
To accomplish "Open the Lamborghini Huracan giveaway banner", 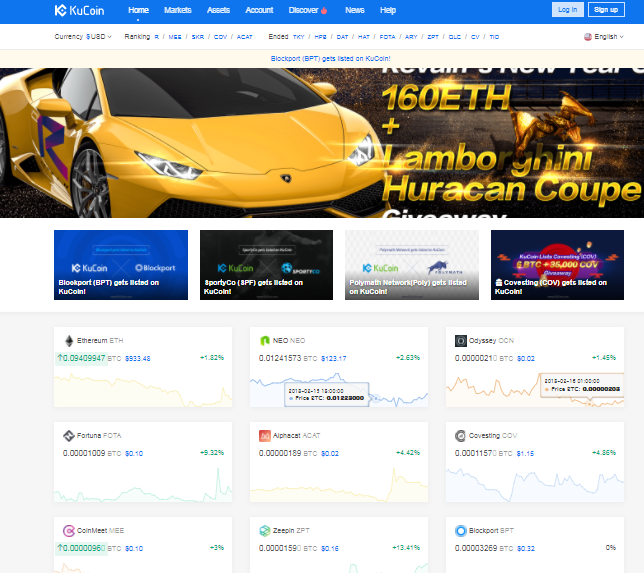I will 322,143.
